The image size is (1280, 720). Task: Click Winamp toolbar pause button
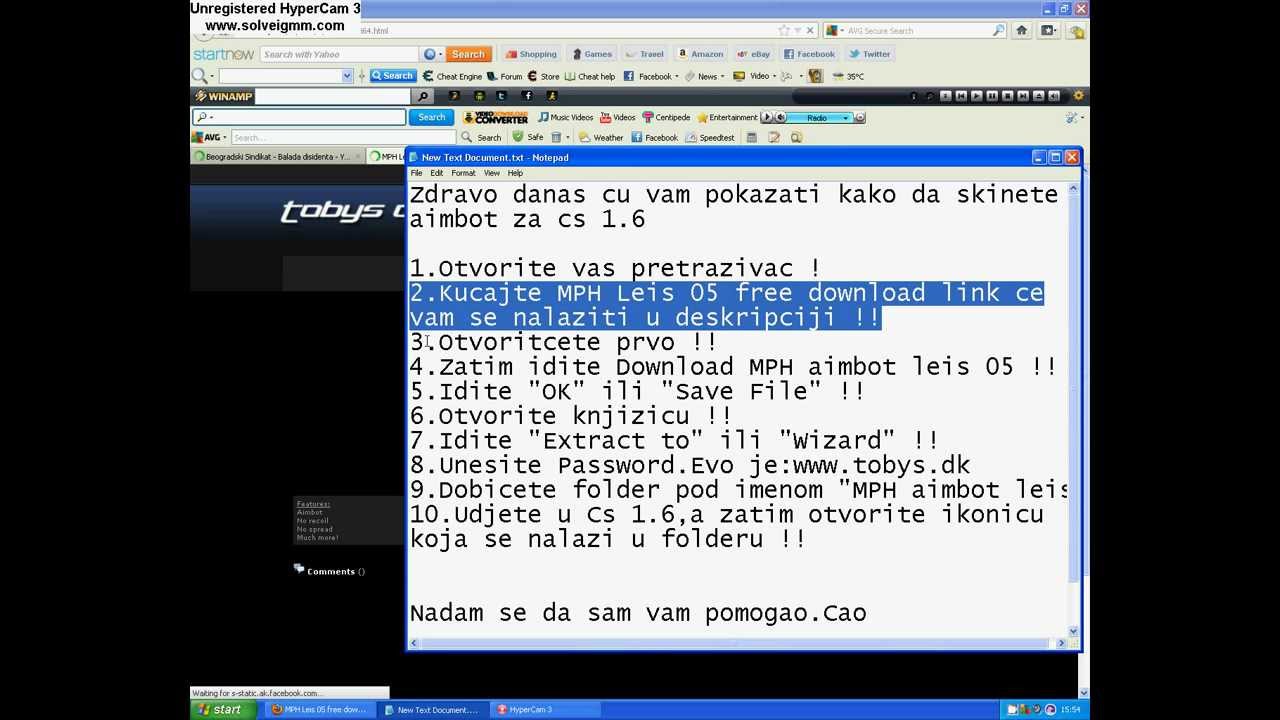[992, 96]
